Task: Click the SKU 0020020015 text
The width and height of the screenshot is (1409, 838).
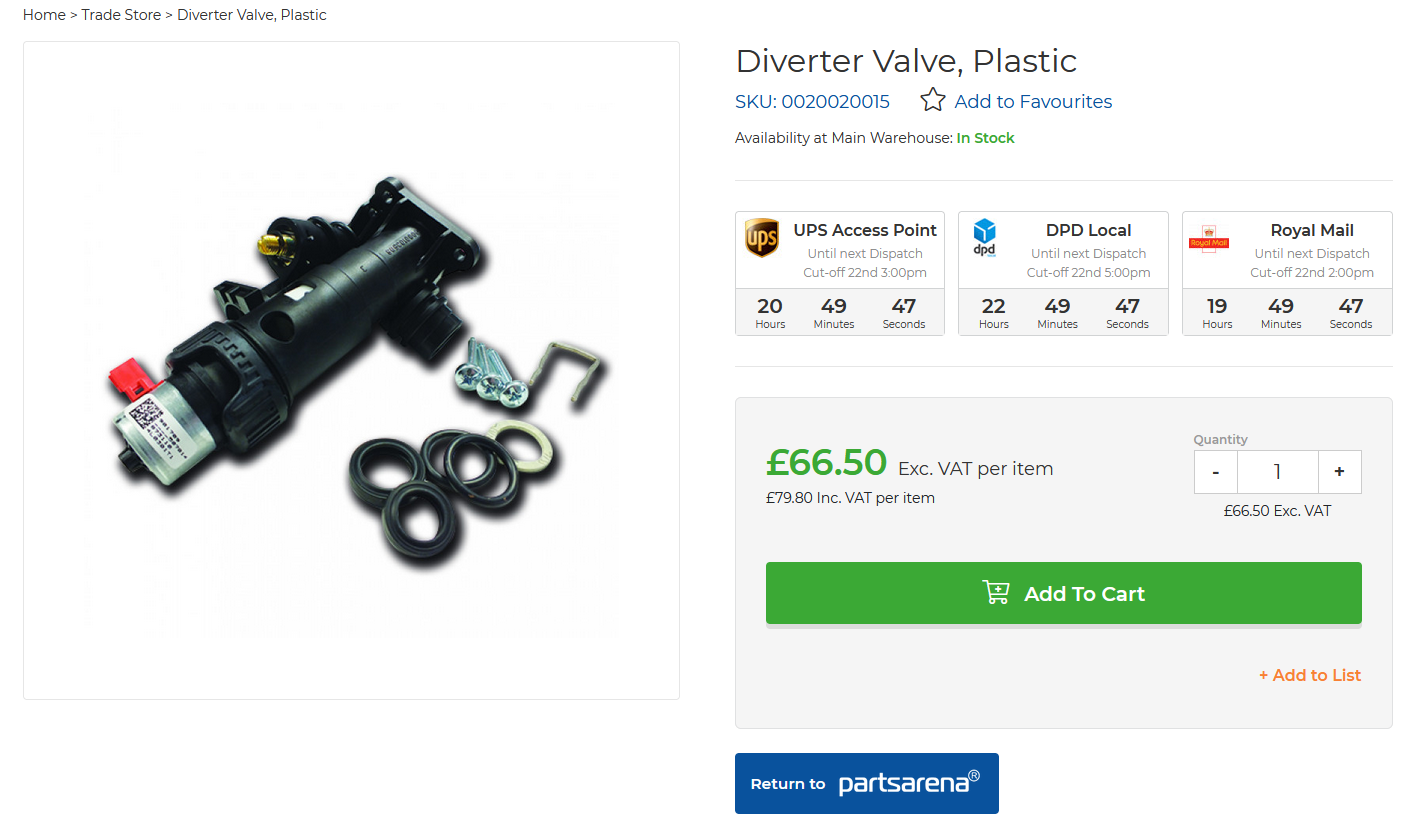Action: (x=812, y=101)
